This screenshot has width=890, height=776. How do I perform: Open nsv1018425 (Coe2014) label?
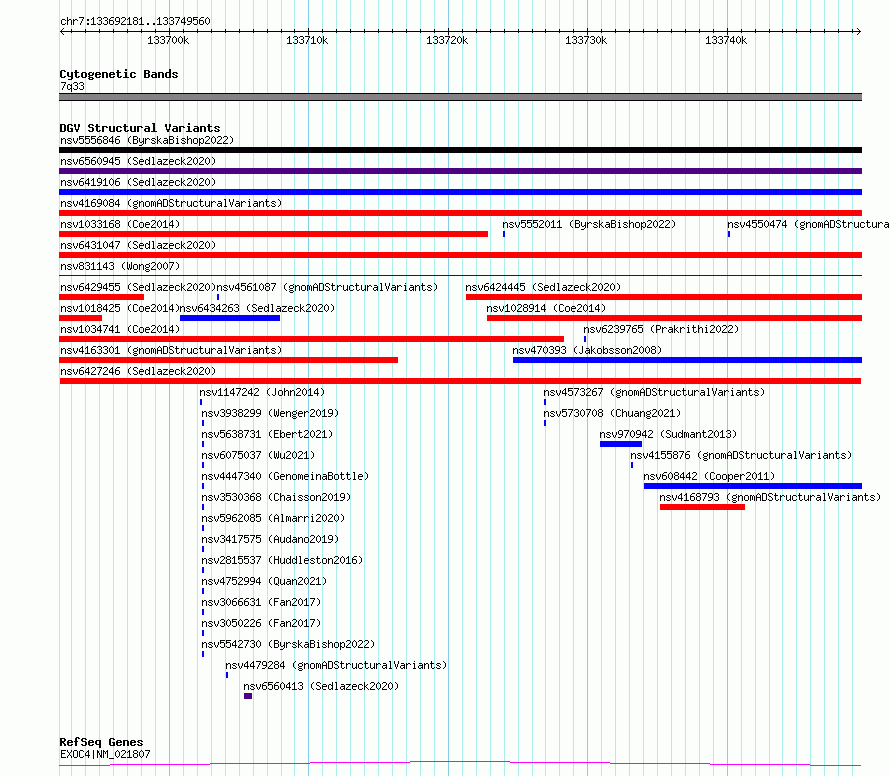tap(120, 308)
